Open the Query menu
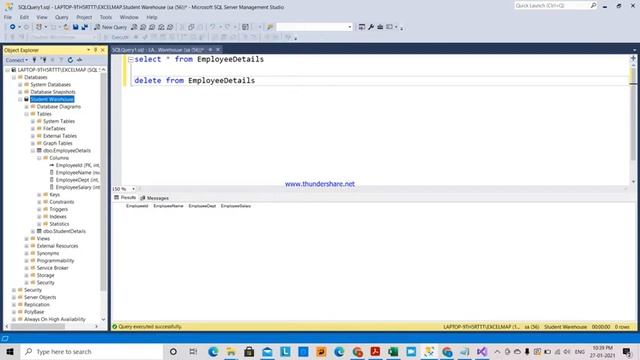Image resolution: width=640 pixels, height=360 pixels. click(x=62, y=17)
